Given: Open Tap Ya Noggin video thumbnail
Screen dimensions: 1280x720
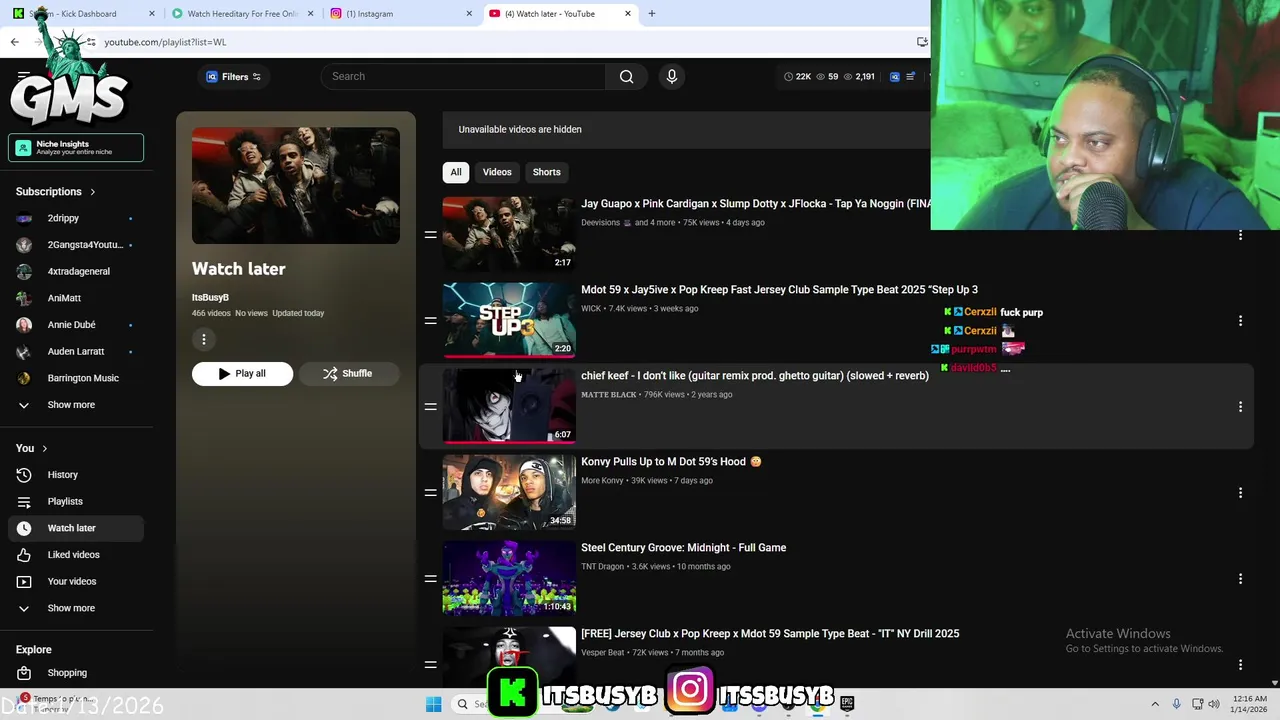Looking at the screenshot, I should pos(509,234).
